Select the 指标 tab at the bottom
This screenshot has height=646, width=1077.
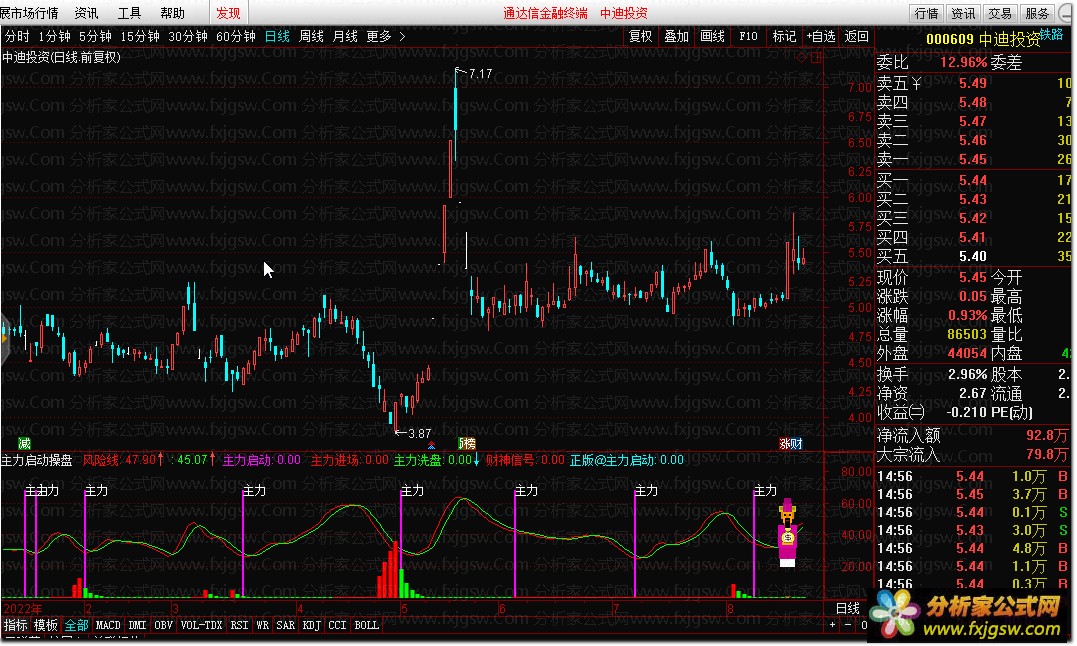point(16,625)
